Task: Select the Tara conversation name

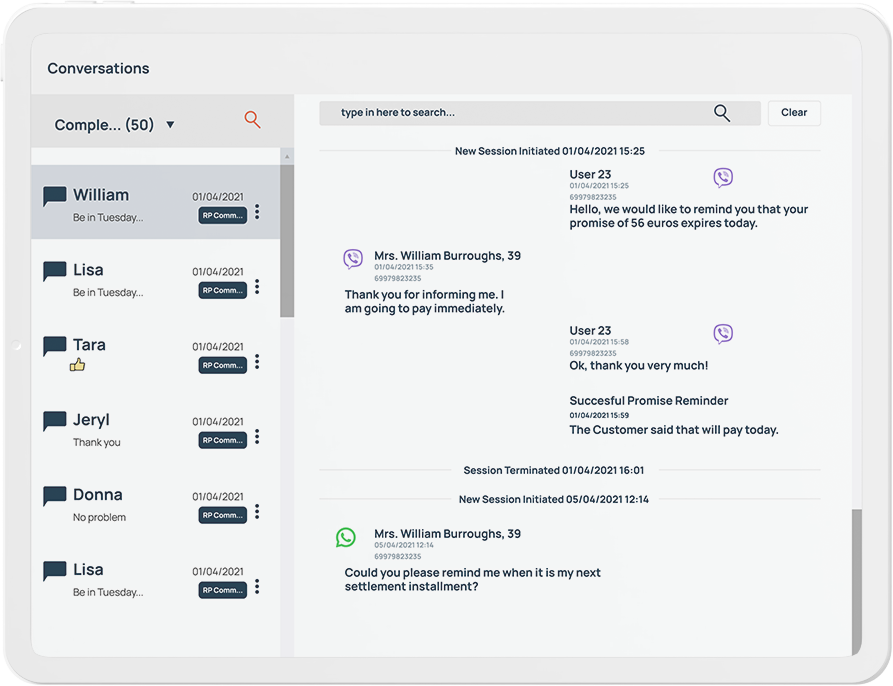Action: [x=89, y=344]
